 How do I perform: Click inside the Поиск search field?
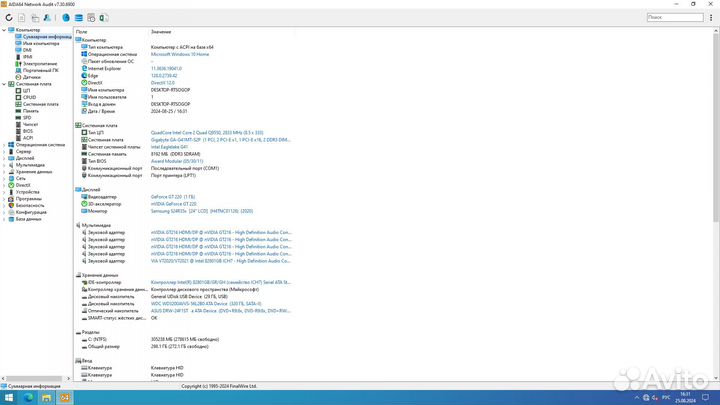(x=675, y=17)
